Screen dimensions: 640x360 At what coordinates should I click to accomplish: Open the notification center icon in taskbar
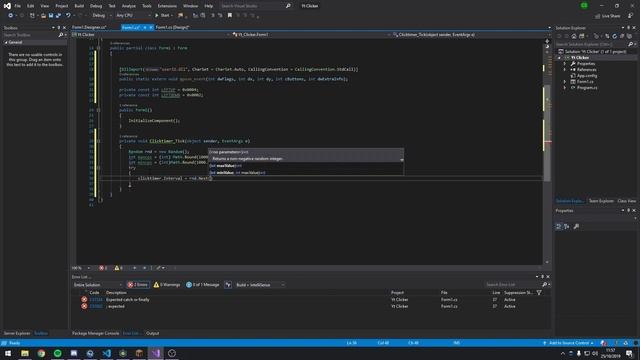click(x=629, y=353)
